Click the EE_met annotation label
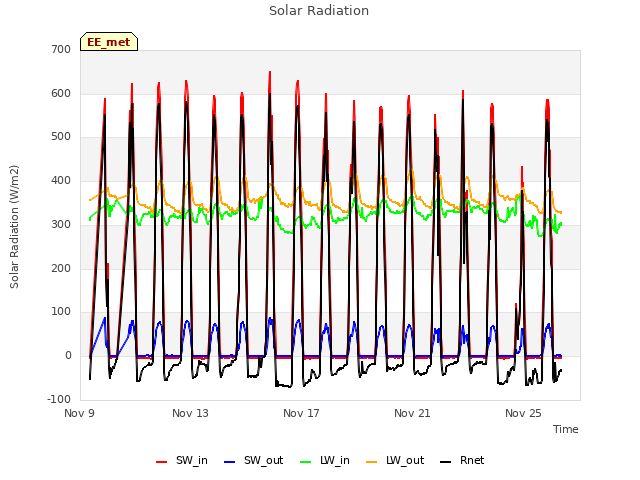Viewport: 640px width, 480px height. [x=109, y=42]
